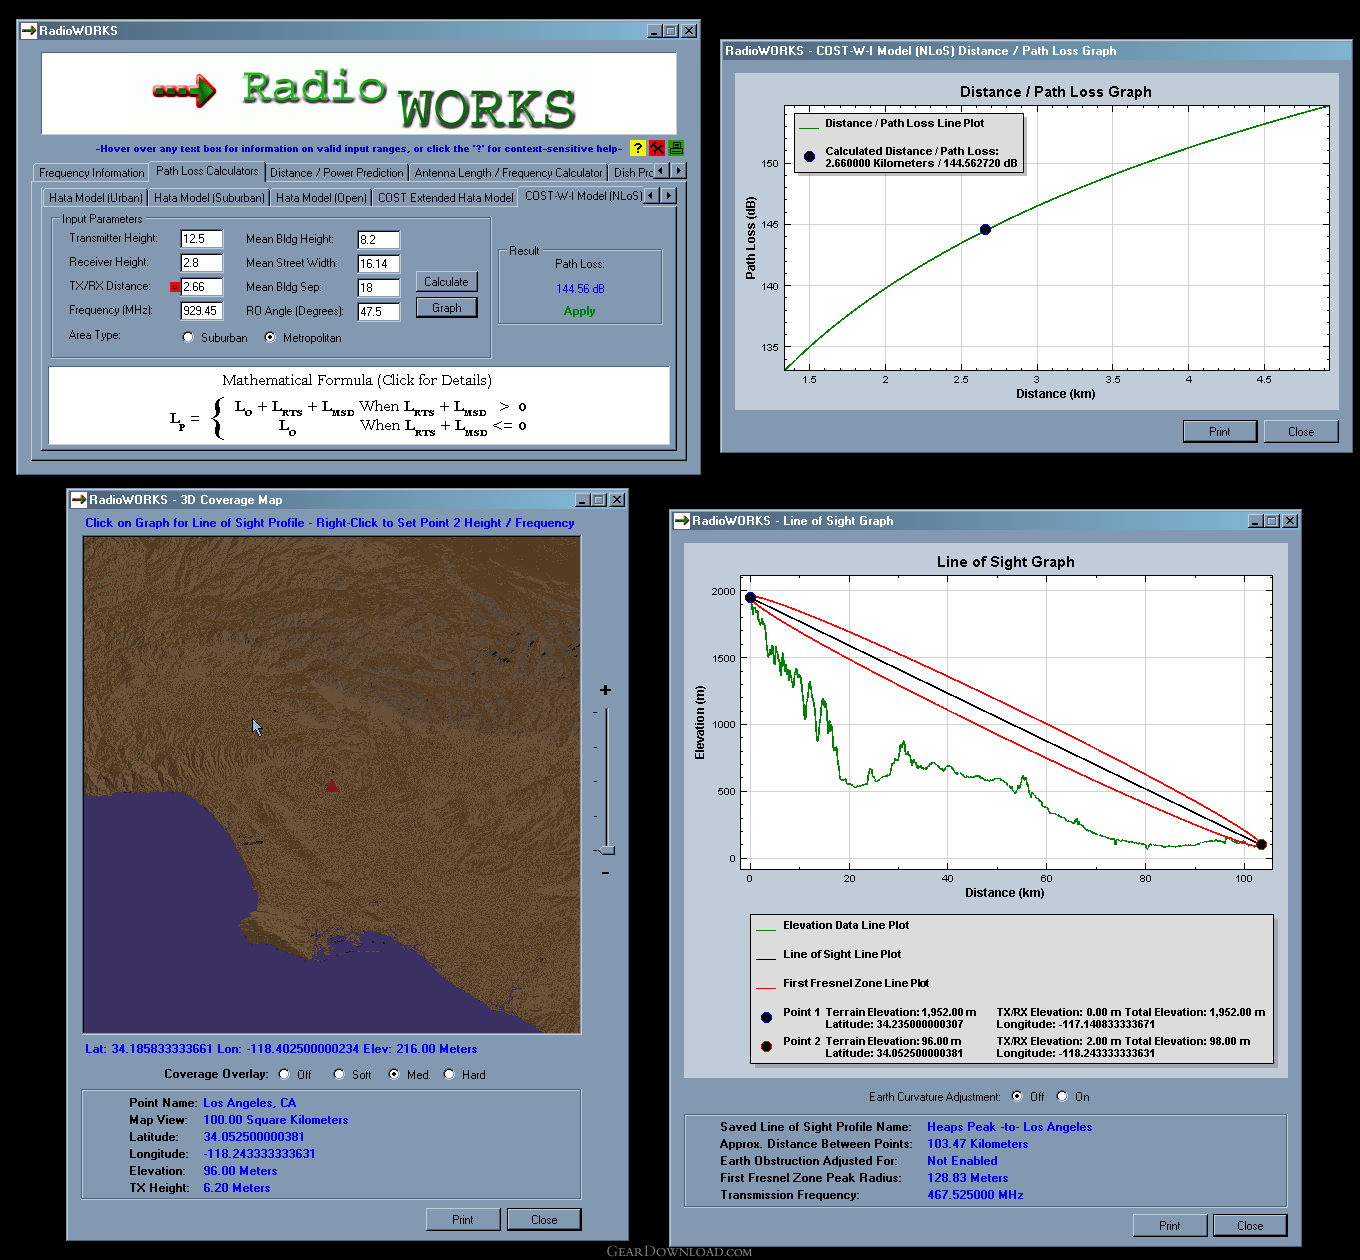Viewport: 1360px width, 1260px height.
Task: Click the coverage map zoom slider handle
Action: (605, 850)
